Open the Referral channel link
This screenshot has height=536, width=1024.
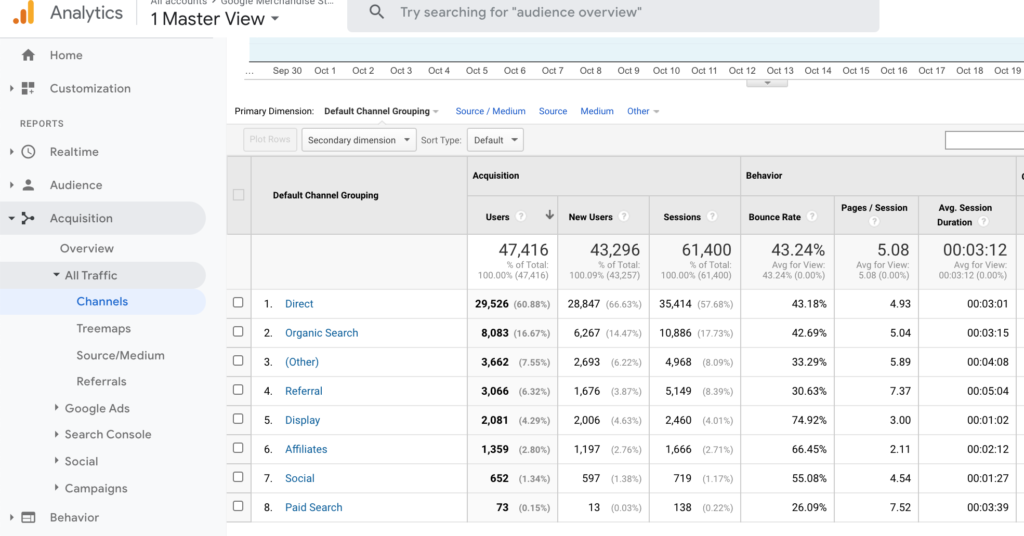point(303,391)
